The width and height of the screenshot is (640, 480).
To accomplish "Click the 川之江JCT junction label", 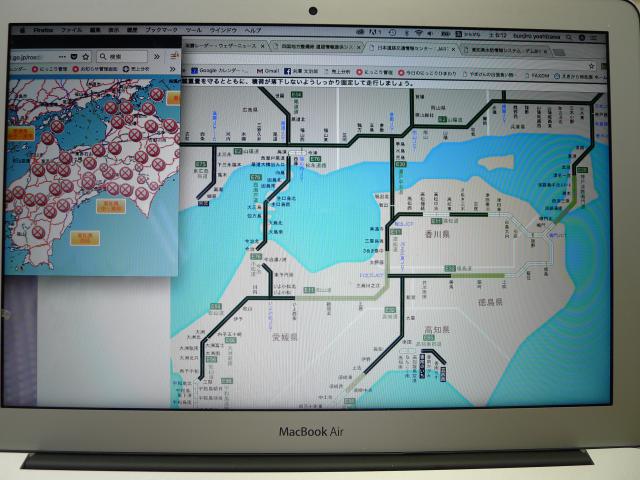I will tap(372, 276).
